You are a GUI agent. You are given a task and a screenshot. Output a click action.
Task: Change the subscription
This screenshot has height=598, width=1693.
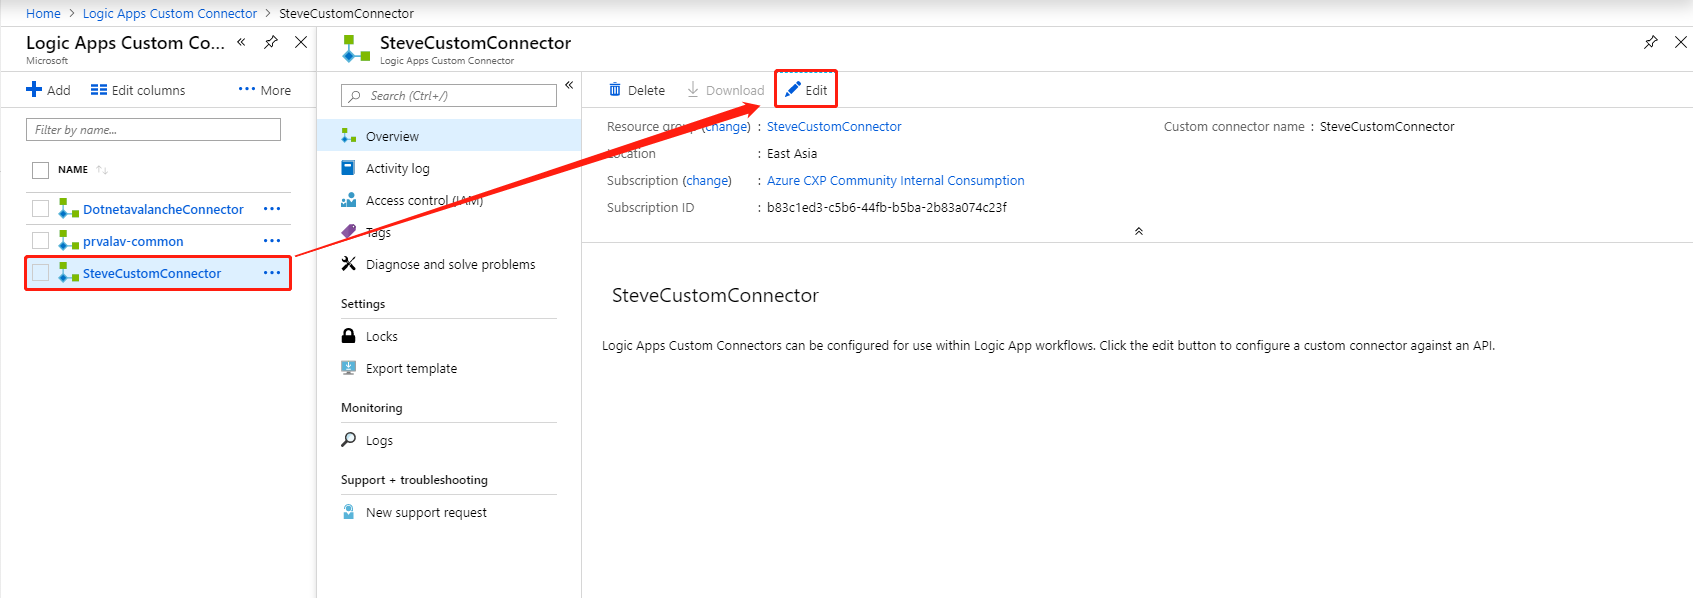click(x=708, y=181)
